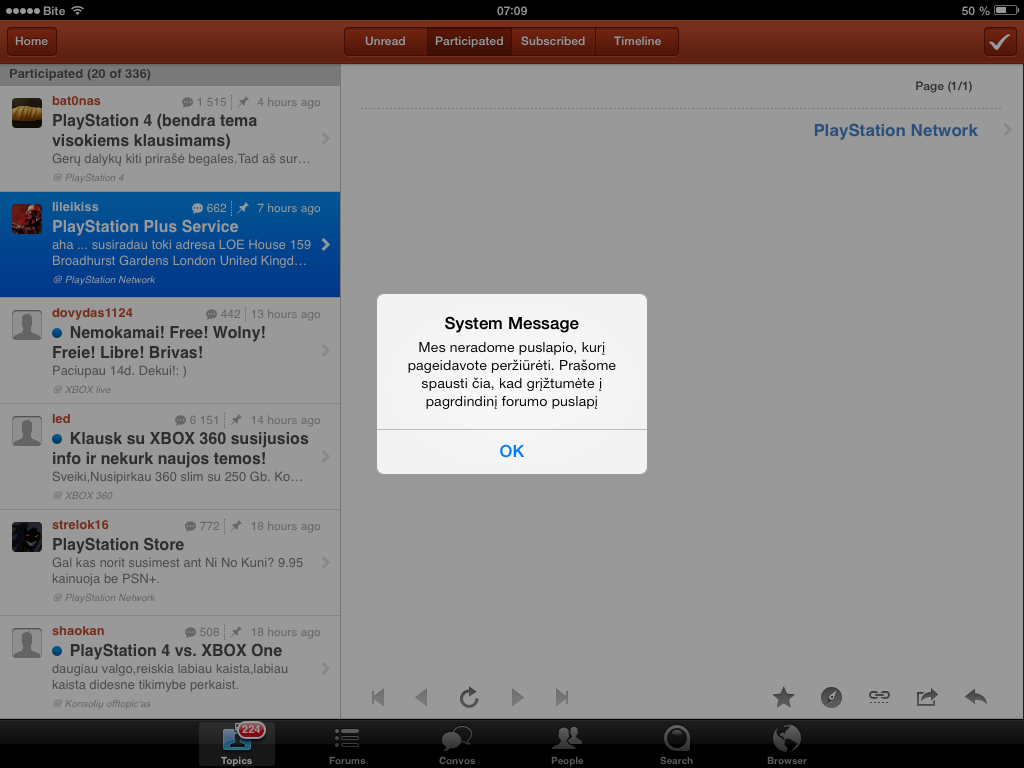Open topic Klausk su XBOX 360 susijusios
Viewport: 1024px width, 768px height.
[x=180, y=449]
